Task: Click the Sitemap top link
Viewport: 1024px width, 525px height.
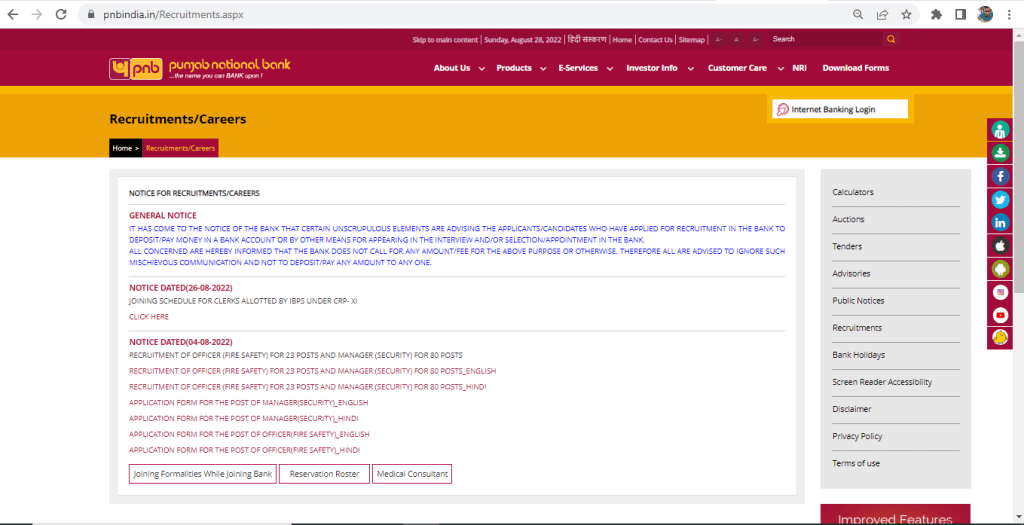Action: [x=692, y=40]
